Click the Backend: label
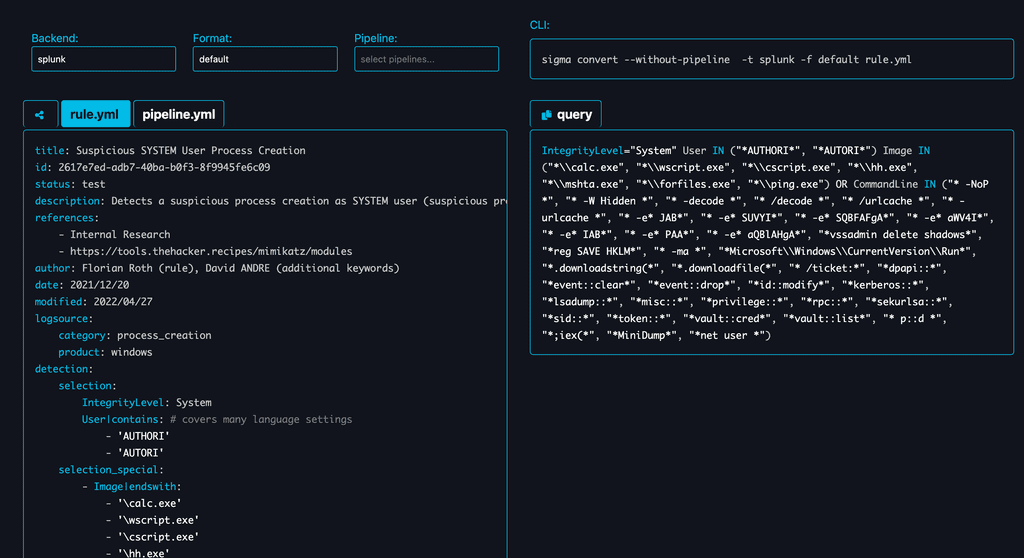Screen dimensions: 1024x558 [x=55, y=38]
